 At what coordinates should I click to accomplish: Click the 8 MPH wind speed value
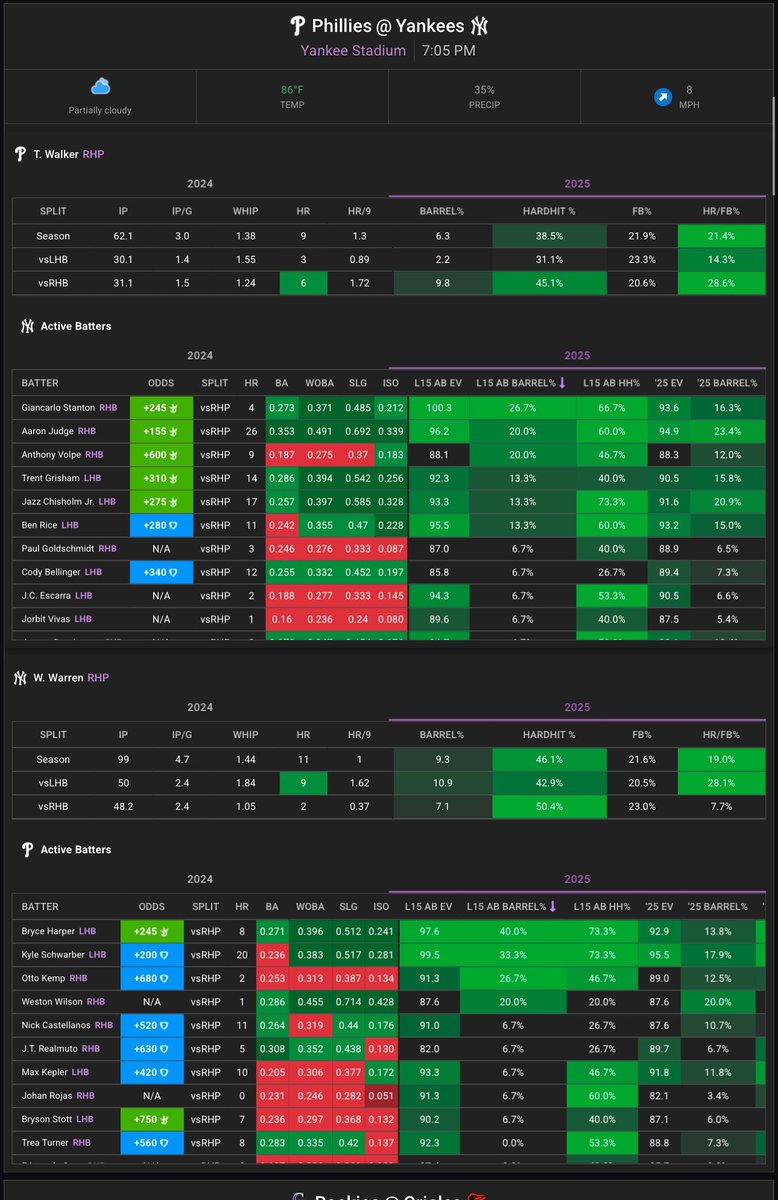tap(688, 90)
